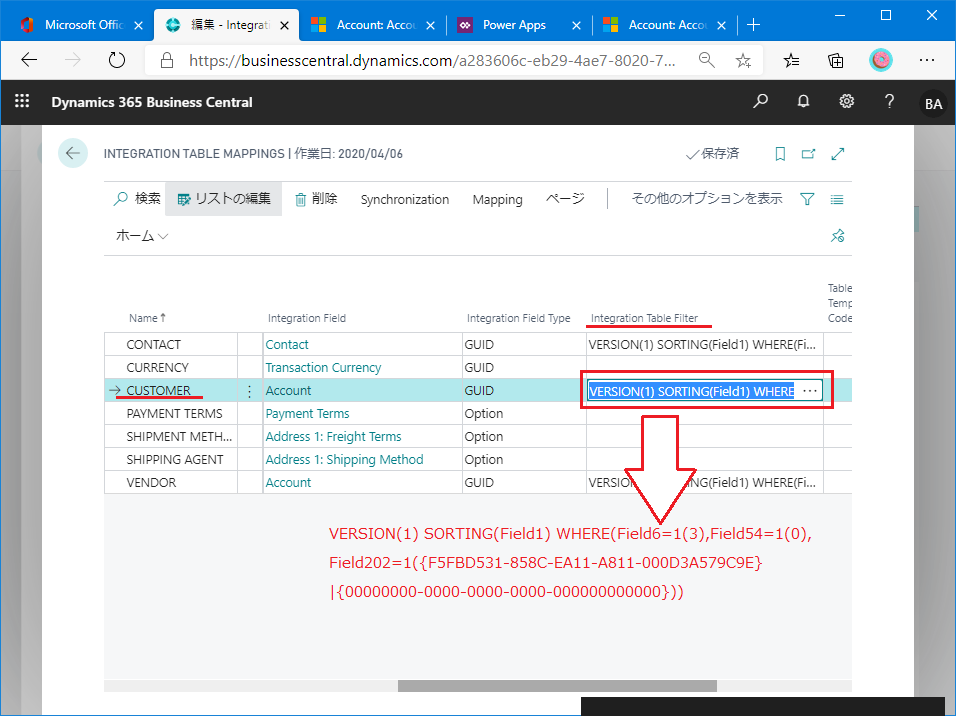View the site lock information
956x716 pixels.
coord(166,60)
